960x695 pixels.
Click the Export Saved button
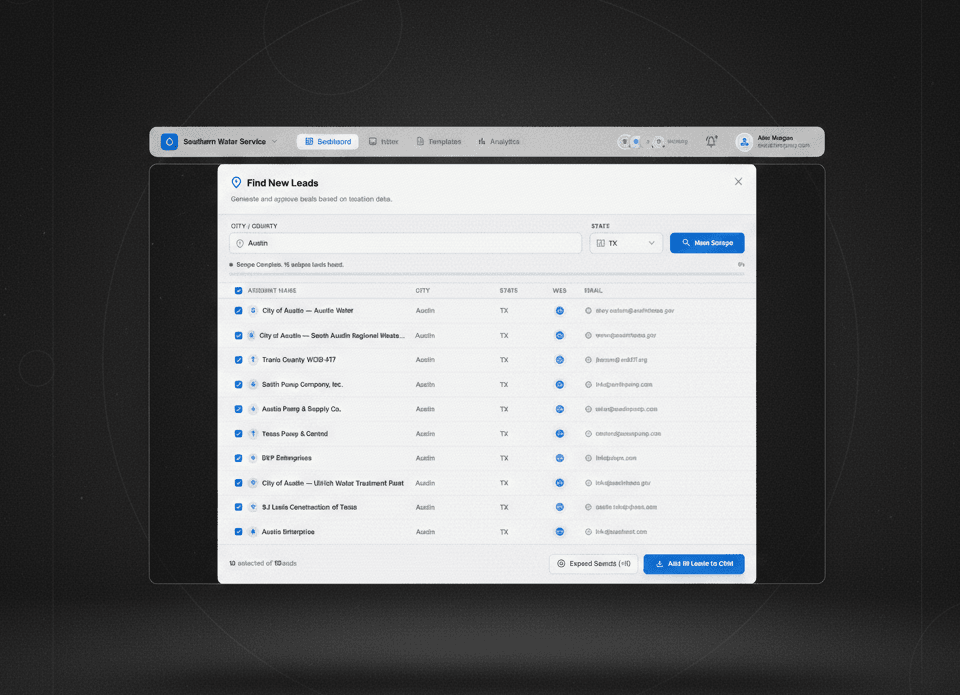(594, 563)
